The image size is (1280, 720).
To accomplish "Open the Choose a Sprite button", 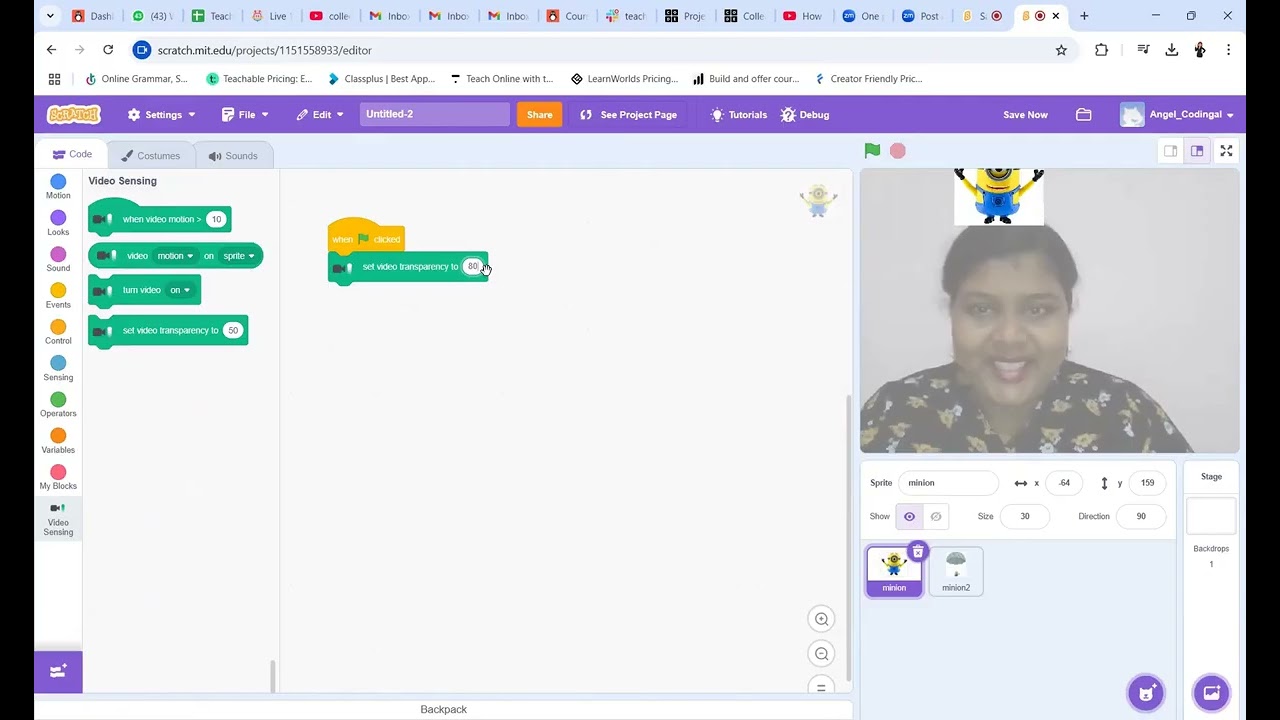I will 1146,692.
